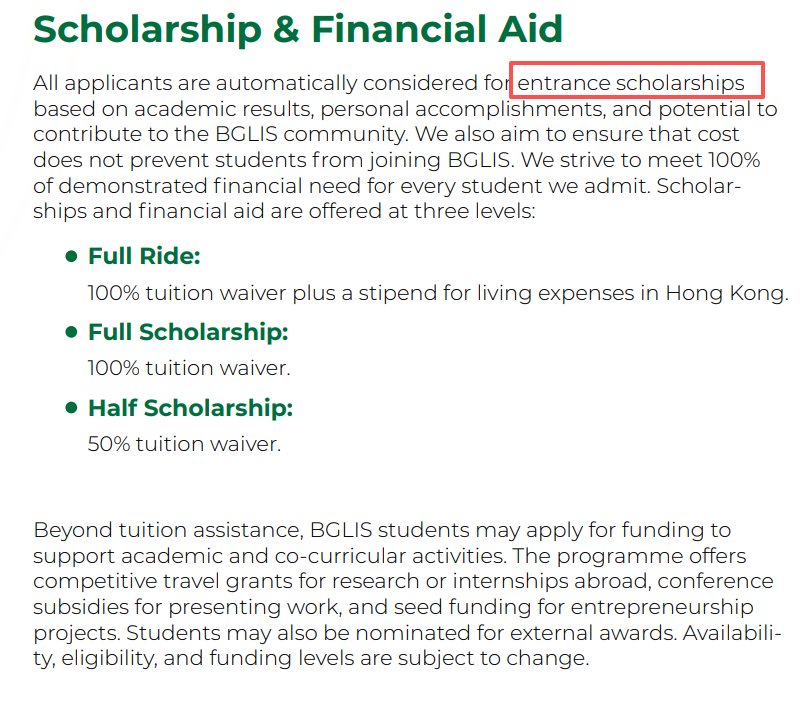The height and width of the screenshot is (703, 807).
Task: Click the 100% tuition waiver line under Full Scholarship
Action: (188, 368)
